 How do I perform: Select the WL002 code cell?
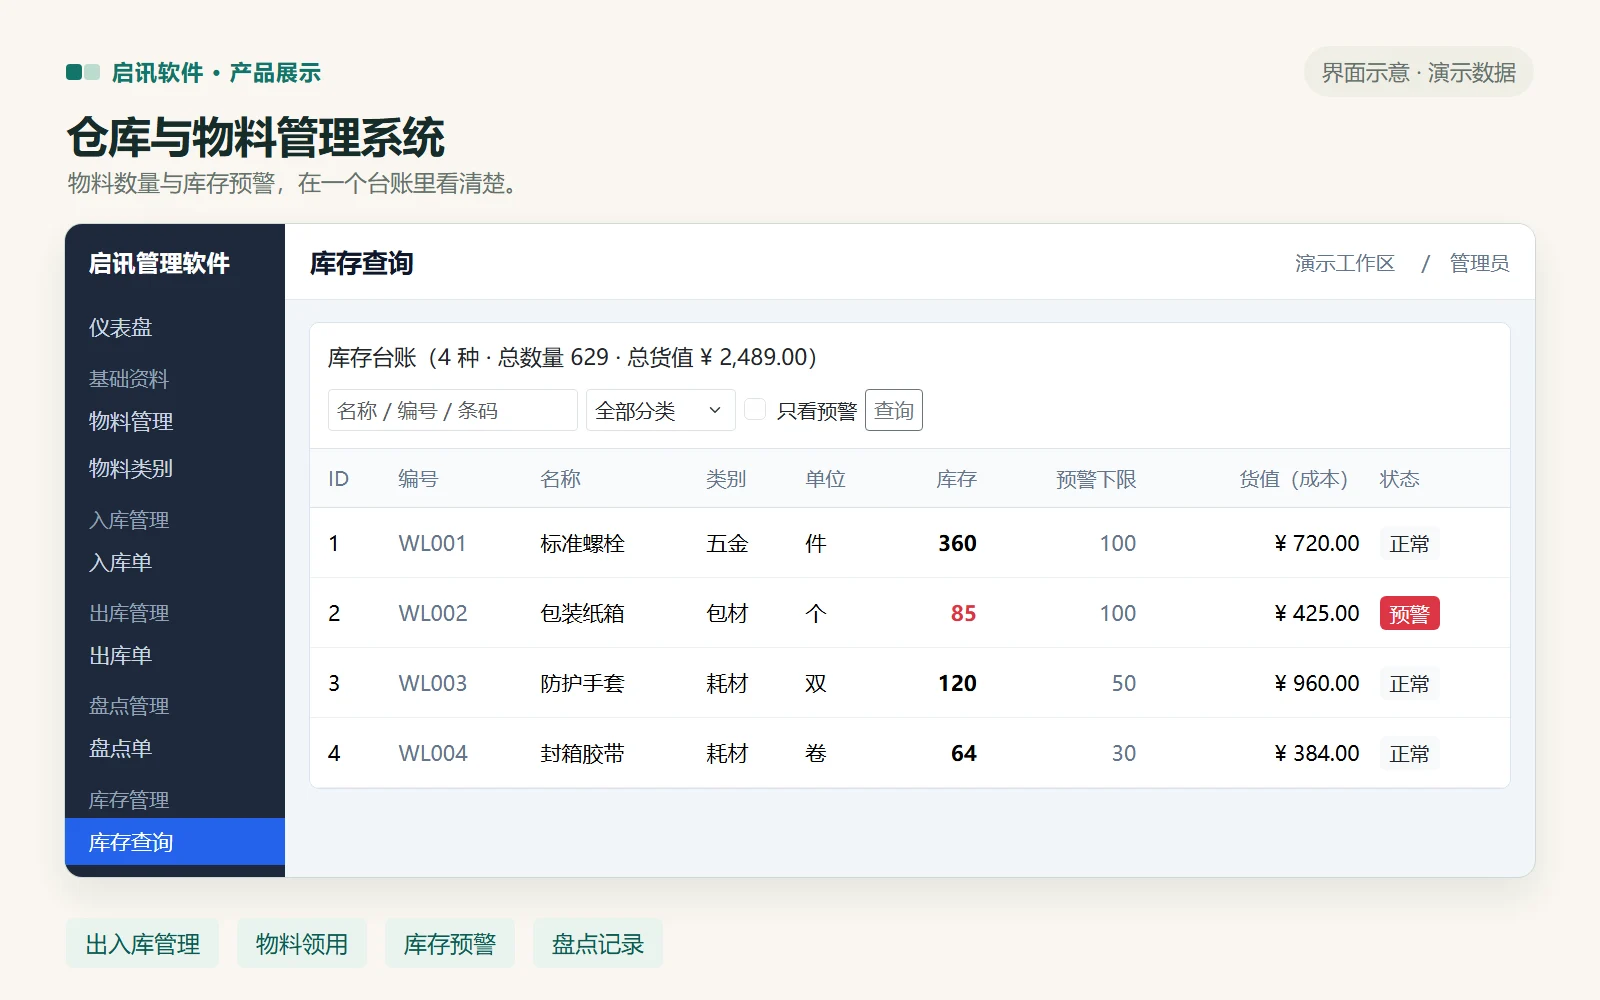pyautogui.click(x=433, y=613)
